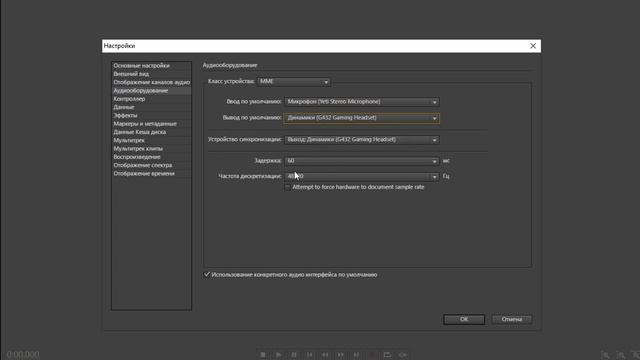
Task: Toggle the Loop Playback icon
Action: pos(387,355)
